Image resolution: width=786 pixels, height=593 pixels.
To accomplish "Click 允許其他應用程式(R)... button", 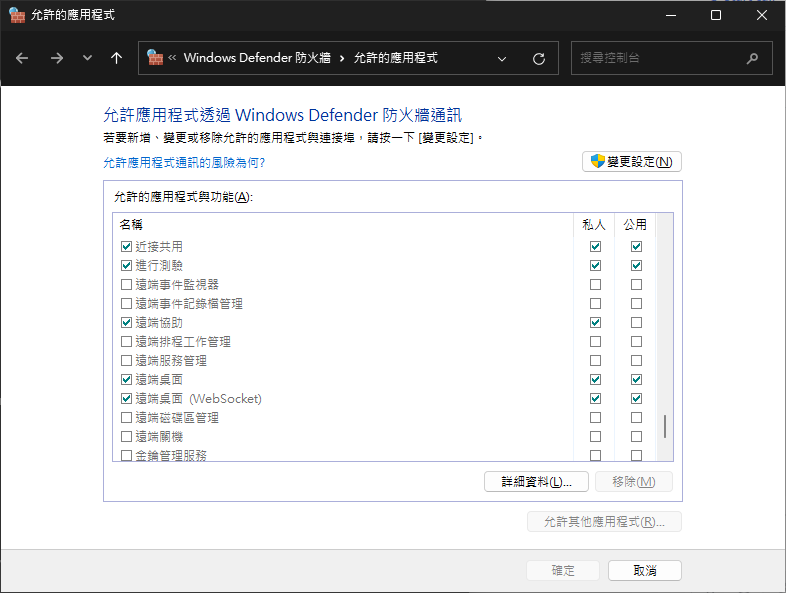I will [604, 522].
